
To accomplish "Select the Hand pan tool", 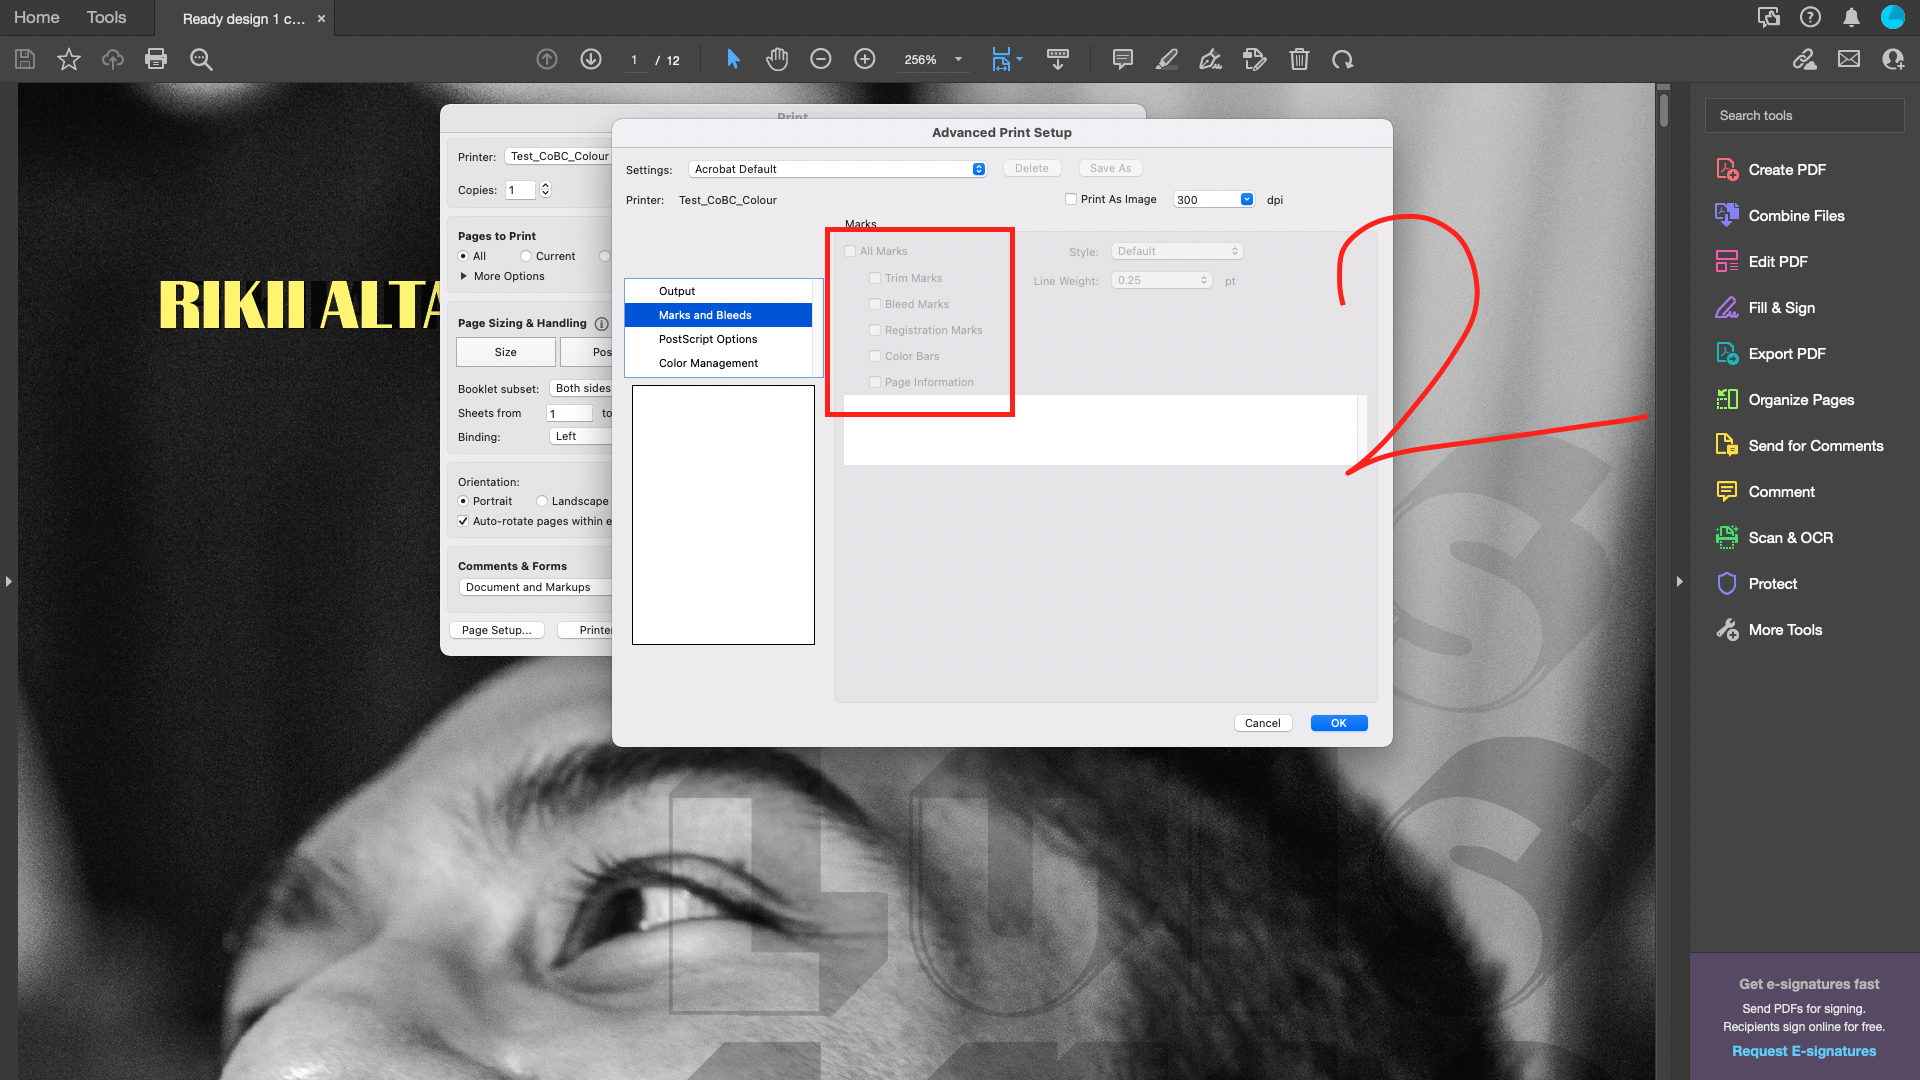I will pos(777,59).
